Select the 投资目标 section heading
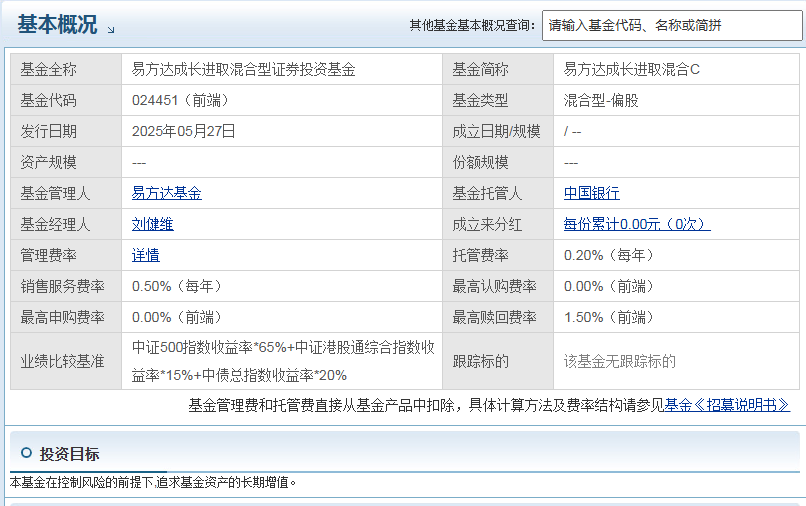Viewport: 806px width, 506px height. point(69,454)
